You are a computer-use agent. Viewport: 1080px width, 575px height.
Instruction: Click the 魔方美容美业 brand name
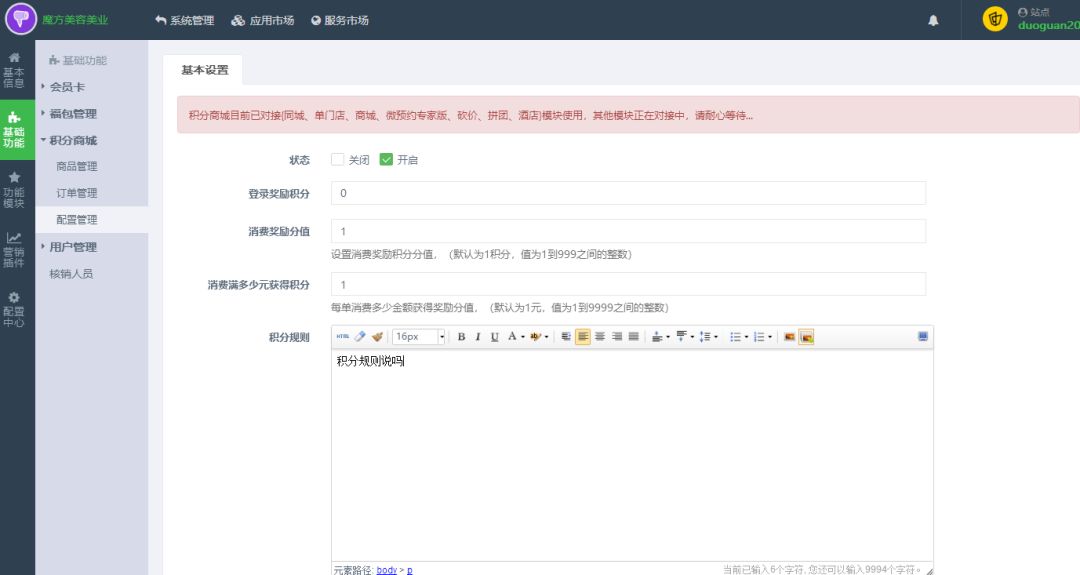[75, 20]
